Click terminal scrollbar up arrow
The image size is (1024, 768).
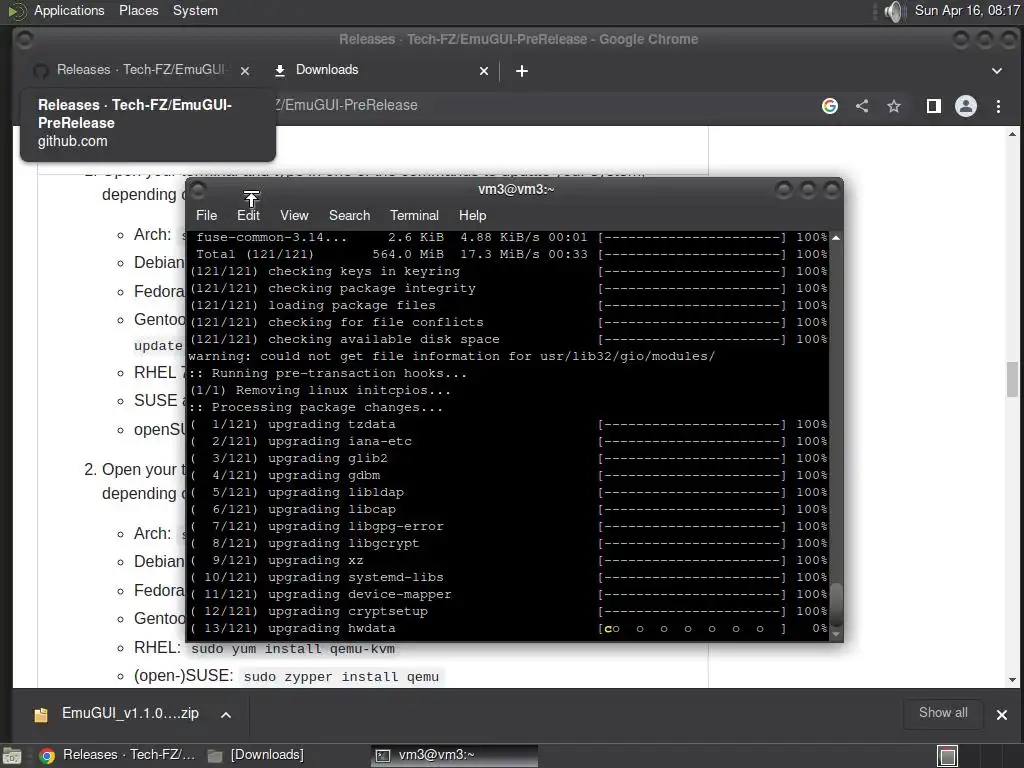[835, 238]
